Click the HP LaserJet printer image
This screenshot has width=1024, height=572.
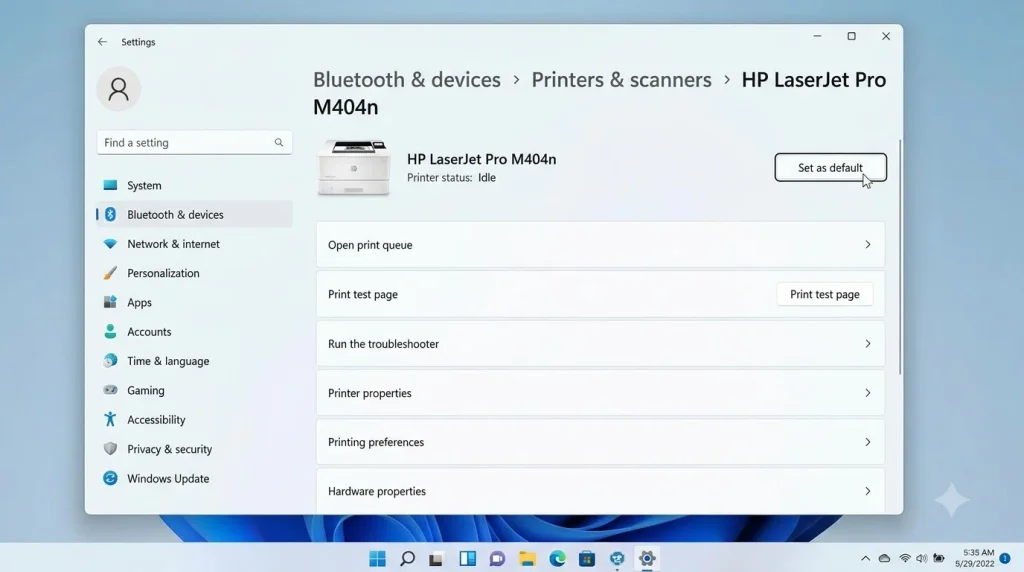click(354, 168)
